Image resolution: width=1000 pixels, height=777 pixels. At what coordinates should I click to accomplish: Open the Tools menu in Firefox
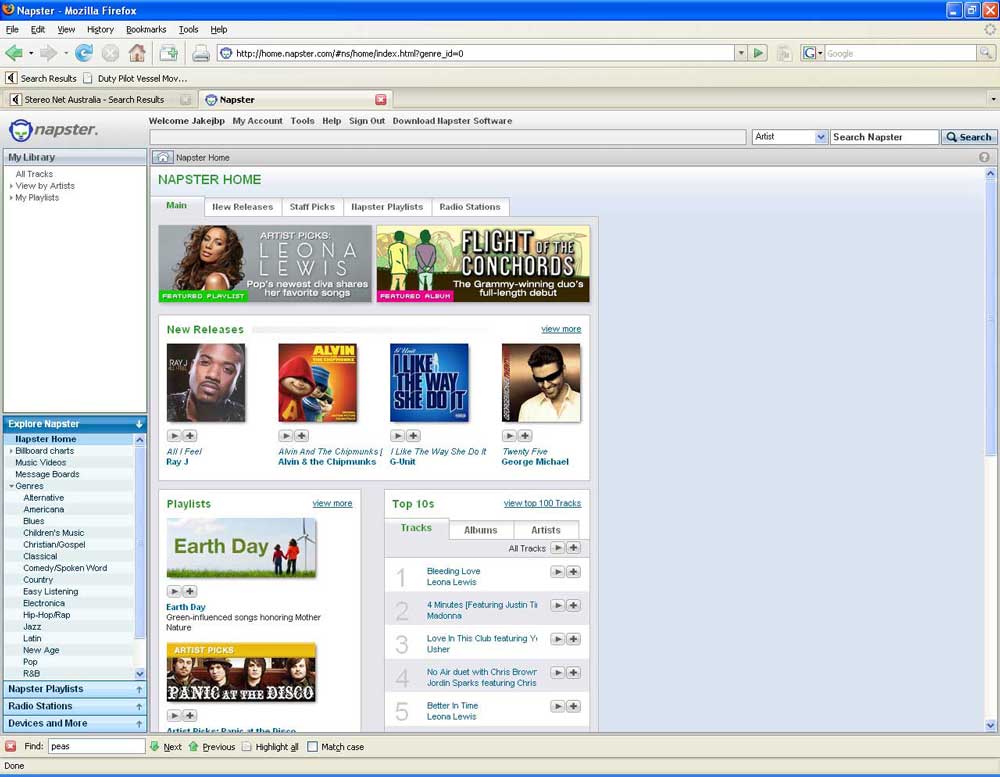(188, 29)
